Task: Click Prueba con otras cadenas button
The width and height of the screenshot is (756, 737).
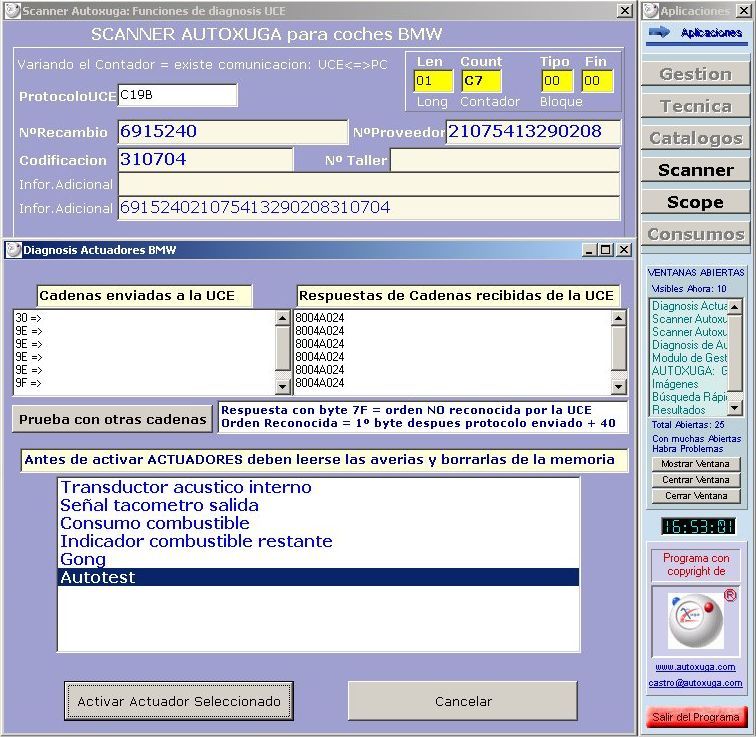Action: (x=112, y=419)
